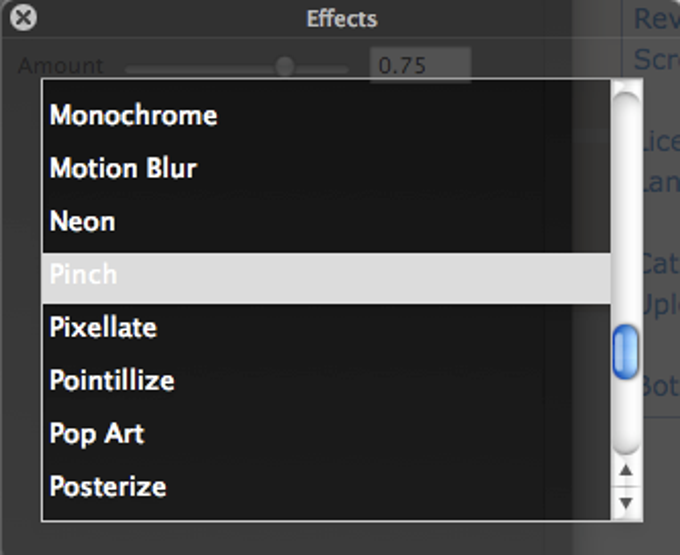
Task: Choose Motion Blur from the effects list
Action: click(326, 168)
